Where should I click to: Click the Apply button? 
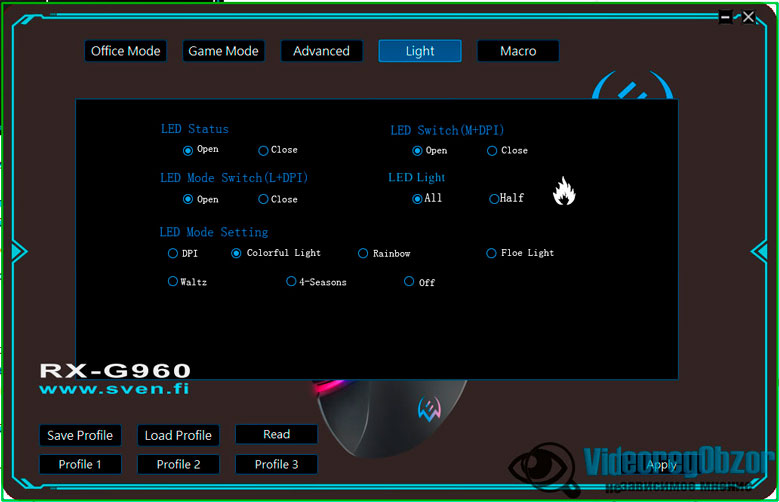(661, 465)
